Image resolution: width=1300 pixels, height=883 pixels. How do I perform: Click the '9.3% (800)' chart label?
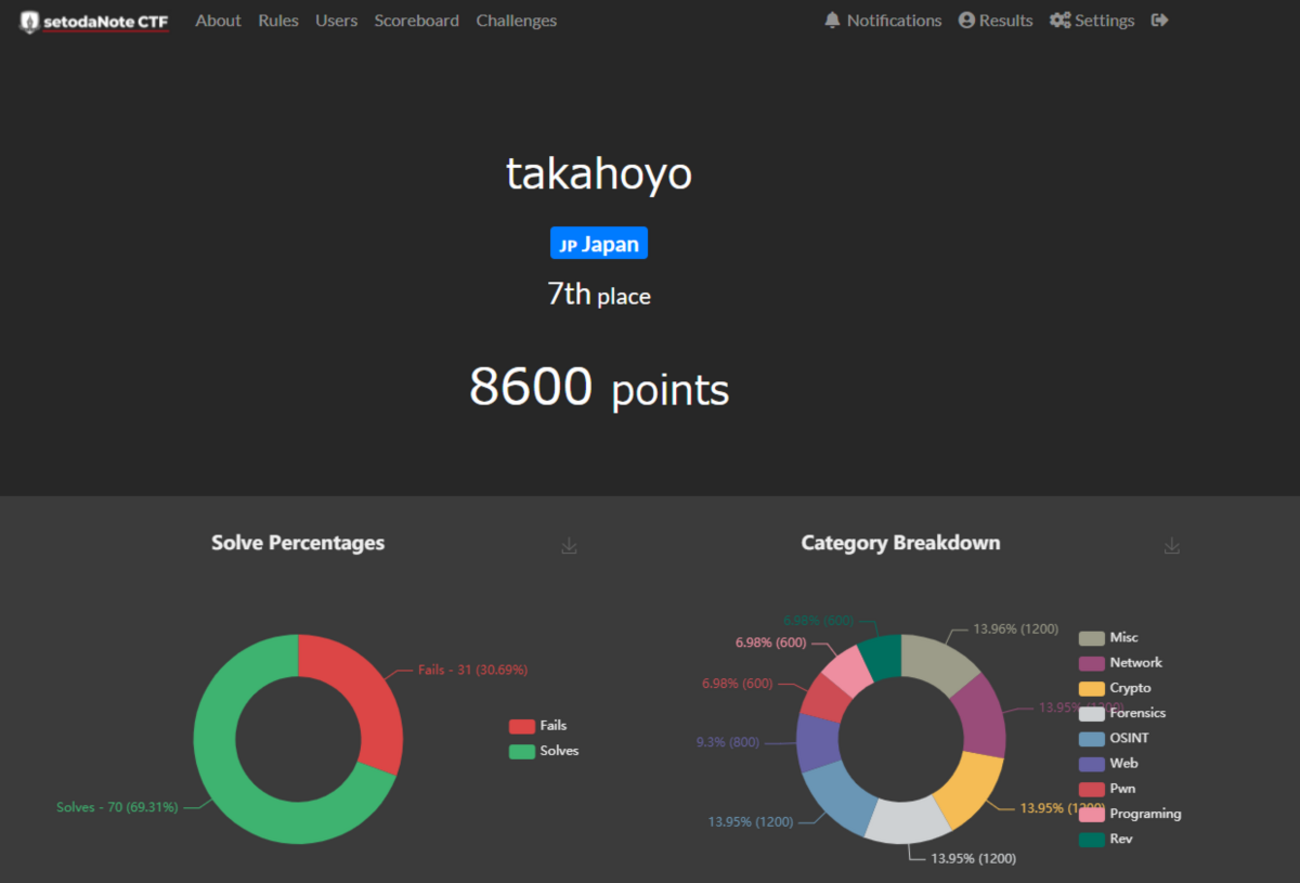pyautogui.click(x=728, y=742)
